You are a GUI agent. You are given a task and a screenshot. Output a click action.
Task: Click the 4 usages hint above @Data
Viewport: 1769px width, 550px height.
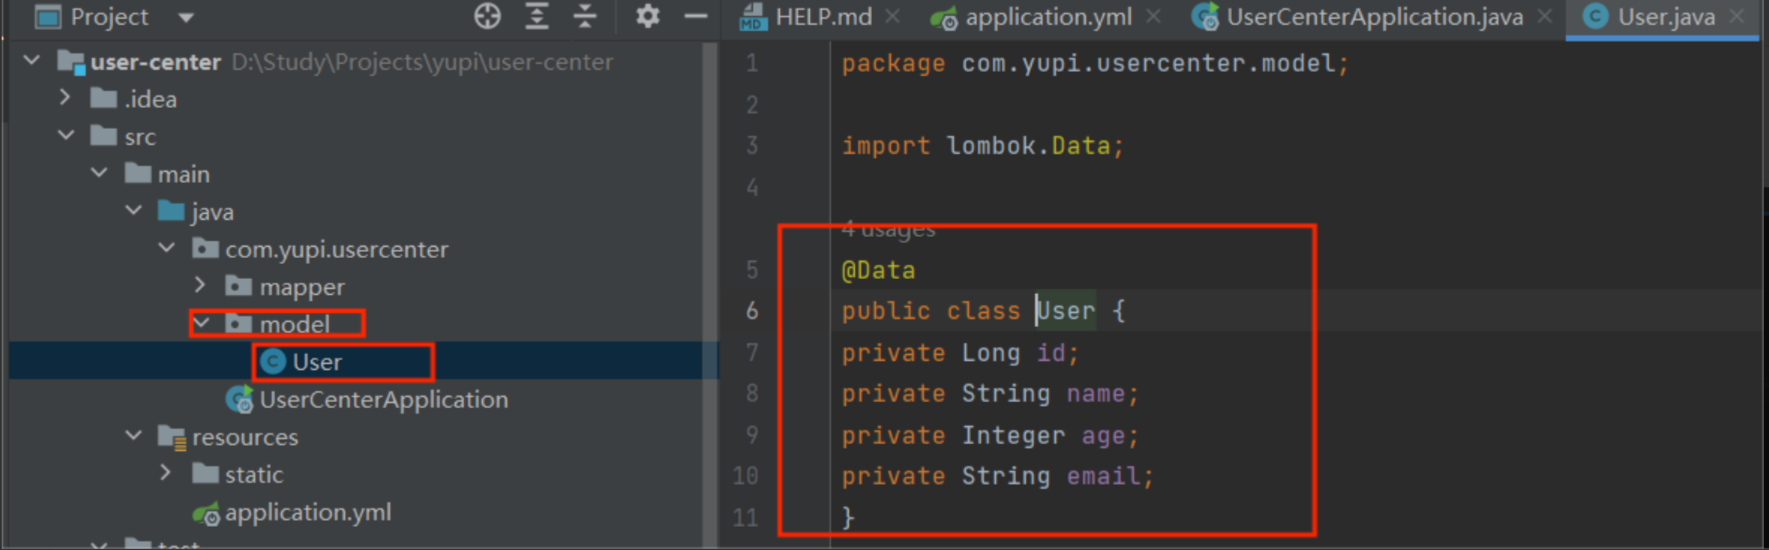888,230
